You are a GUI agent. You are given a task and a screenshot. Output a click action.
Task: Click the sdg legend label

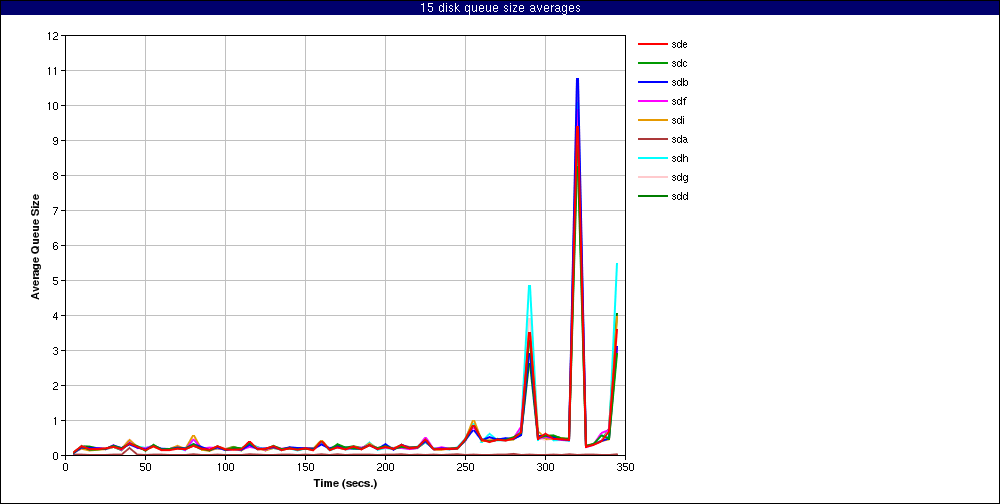(x=679, y=177)
